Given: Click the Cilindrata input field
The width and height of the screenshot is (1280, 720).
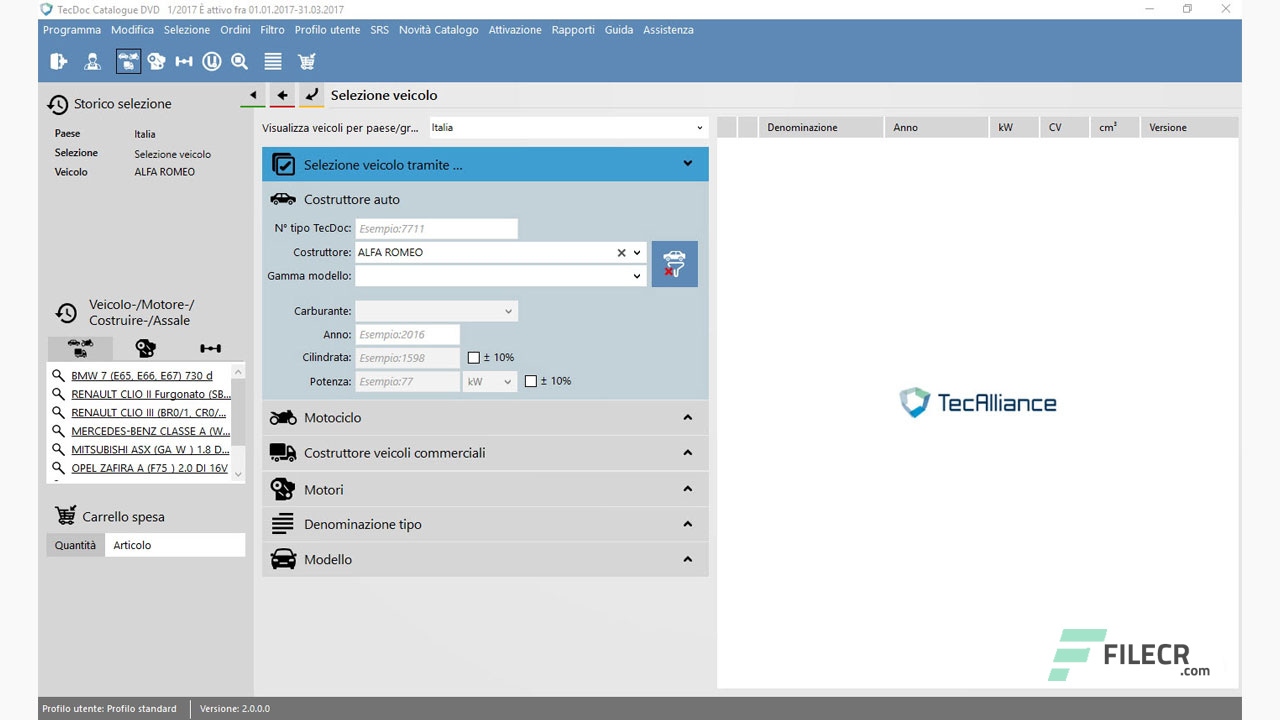Looking at the screenshot, I should click(x=407, y=358).
